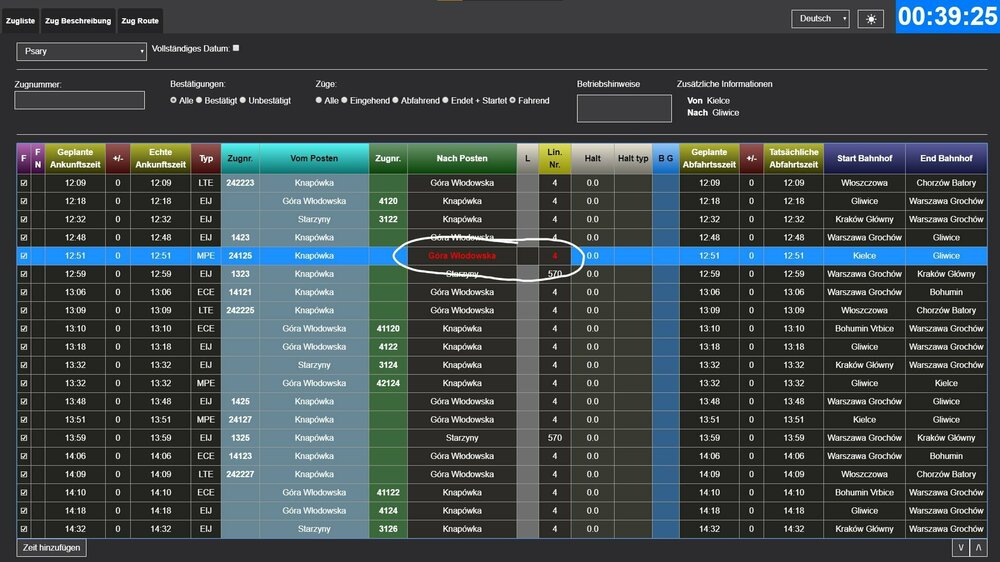1000x562 pixels.
Task: Toggle checkbox for the 12:09 train 242223
Action: (24, 183)
